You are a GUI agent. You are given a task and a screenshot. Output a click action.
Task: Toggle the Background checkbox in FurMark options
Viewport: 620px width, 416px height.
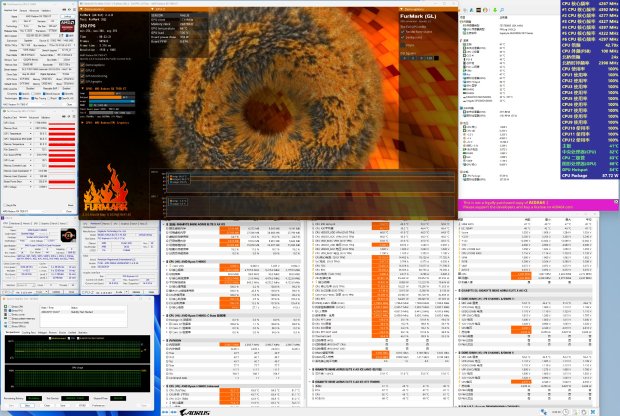(403, 37)
